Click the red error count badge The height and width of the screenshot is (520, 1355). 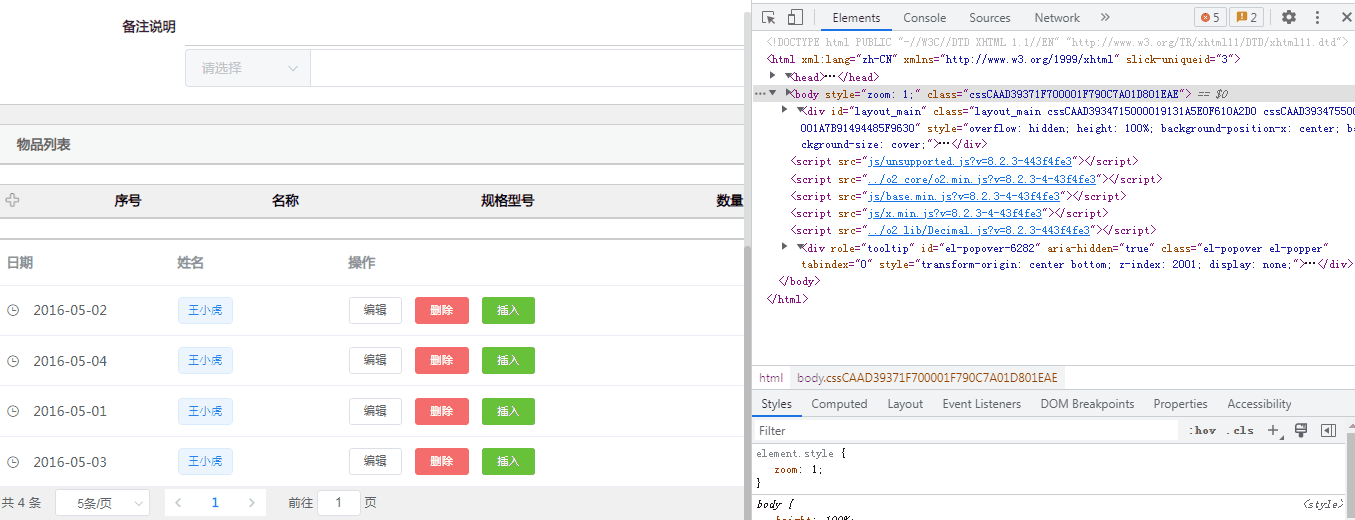[1210, 17]
